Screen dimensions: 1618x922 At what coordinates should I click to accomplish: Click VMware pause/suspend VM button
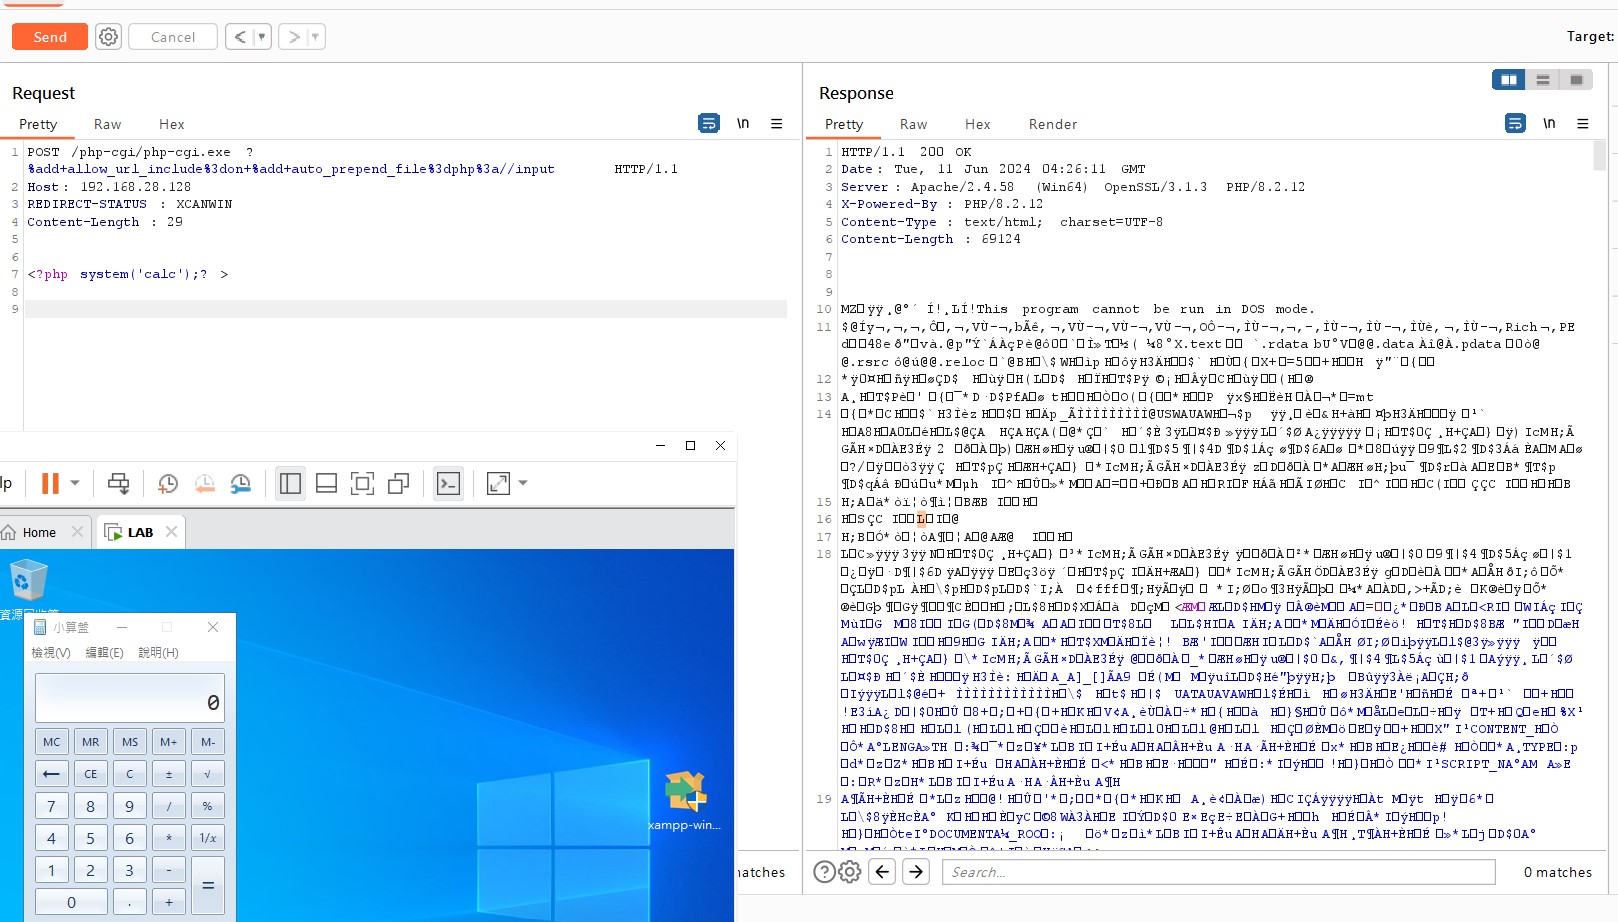point(50,484)
